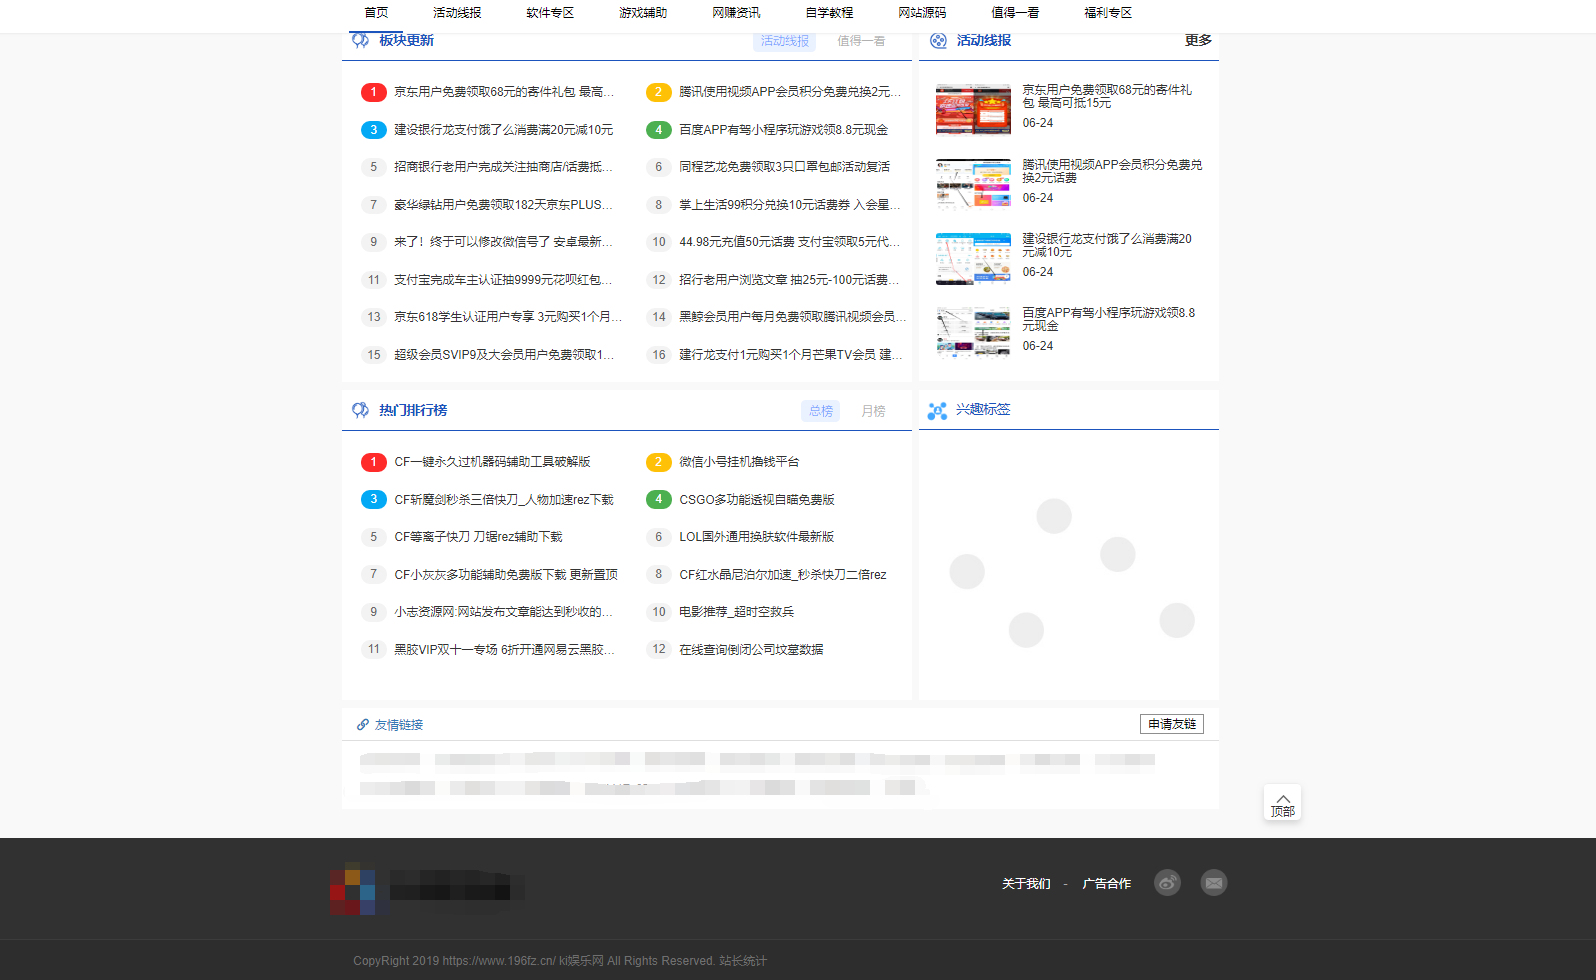Click the red number 1 badge in 板块更新
Screen dimensions: 1596x980
click(373, 92)
